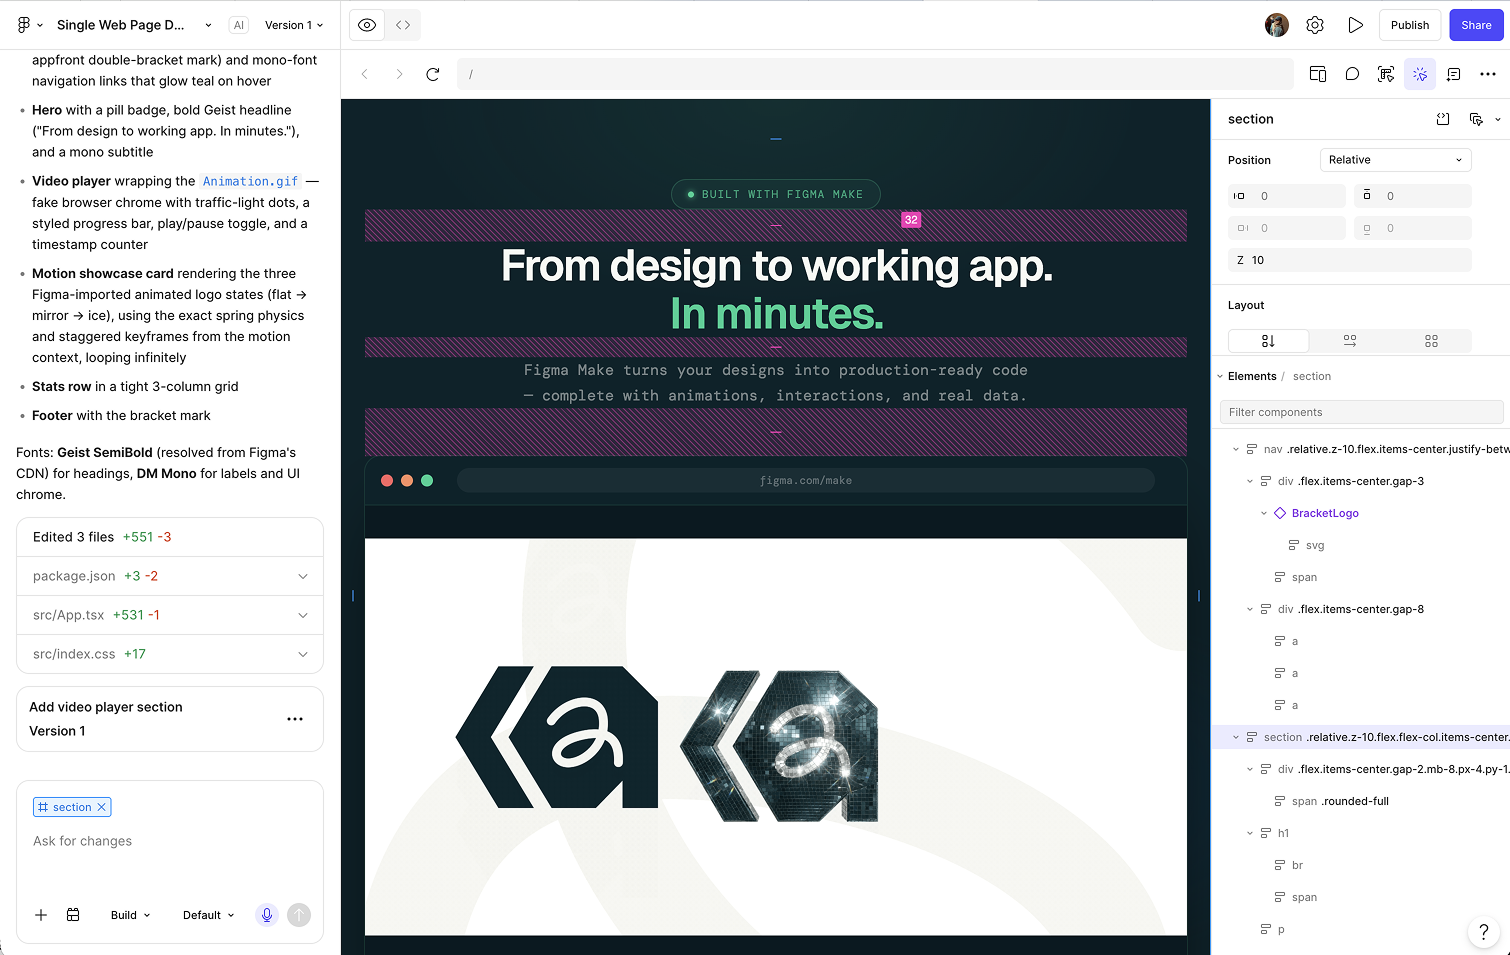The image size is (1510, 955).
Task: Collapse the nav element tree row
Action: pos(1236,450)
